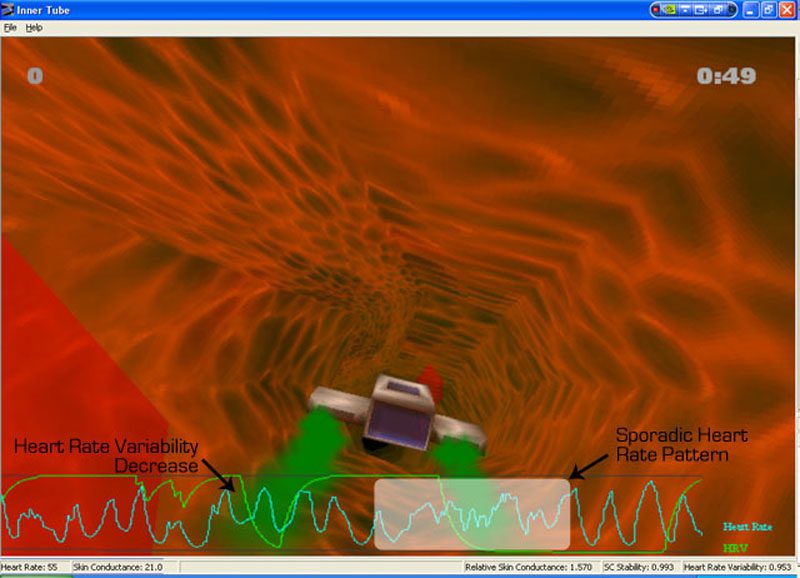Open the File menu
The image size is (800, 578).
pyautogui.click(x=11, y=27)
